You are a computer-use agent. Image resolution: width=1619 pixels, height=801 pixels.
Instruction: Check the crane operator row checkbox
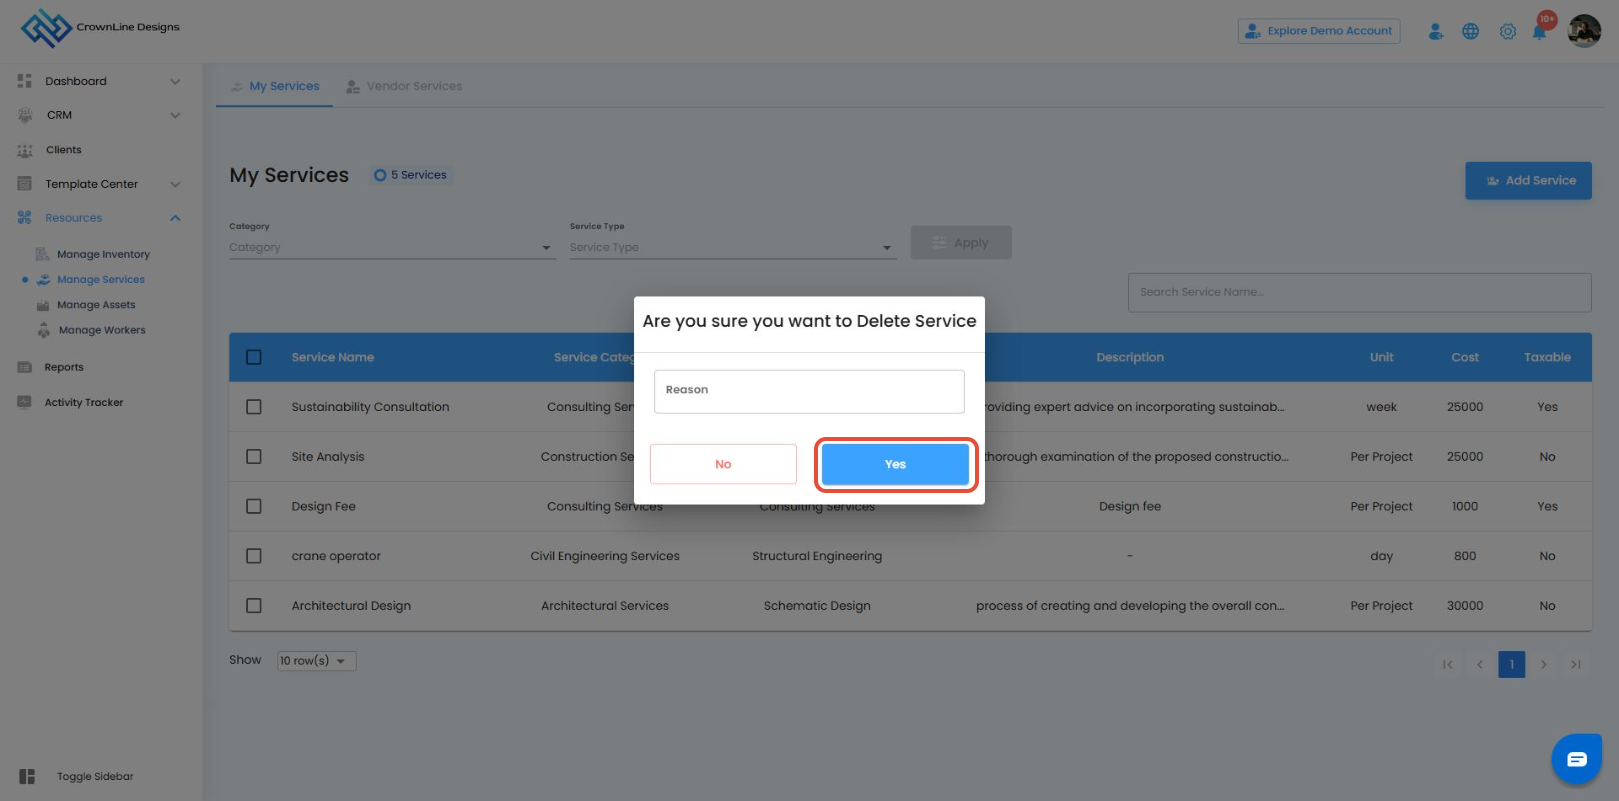coord(254,556)
